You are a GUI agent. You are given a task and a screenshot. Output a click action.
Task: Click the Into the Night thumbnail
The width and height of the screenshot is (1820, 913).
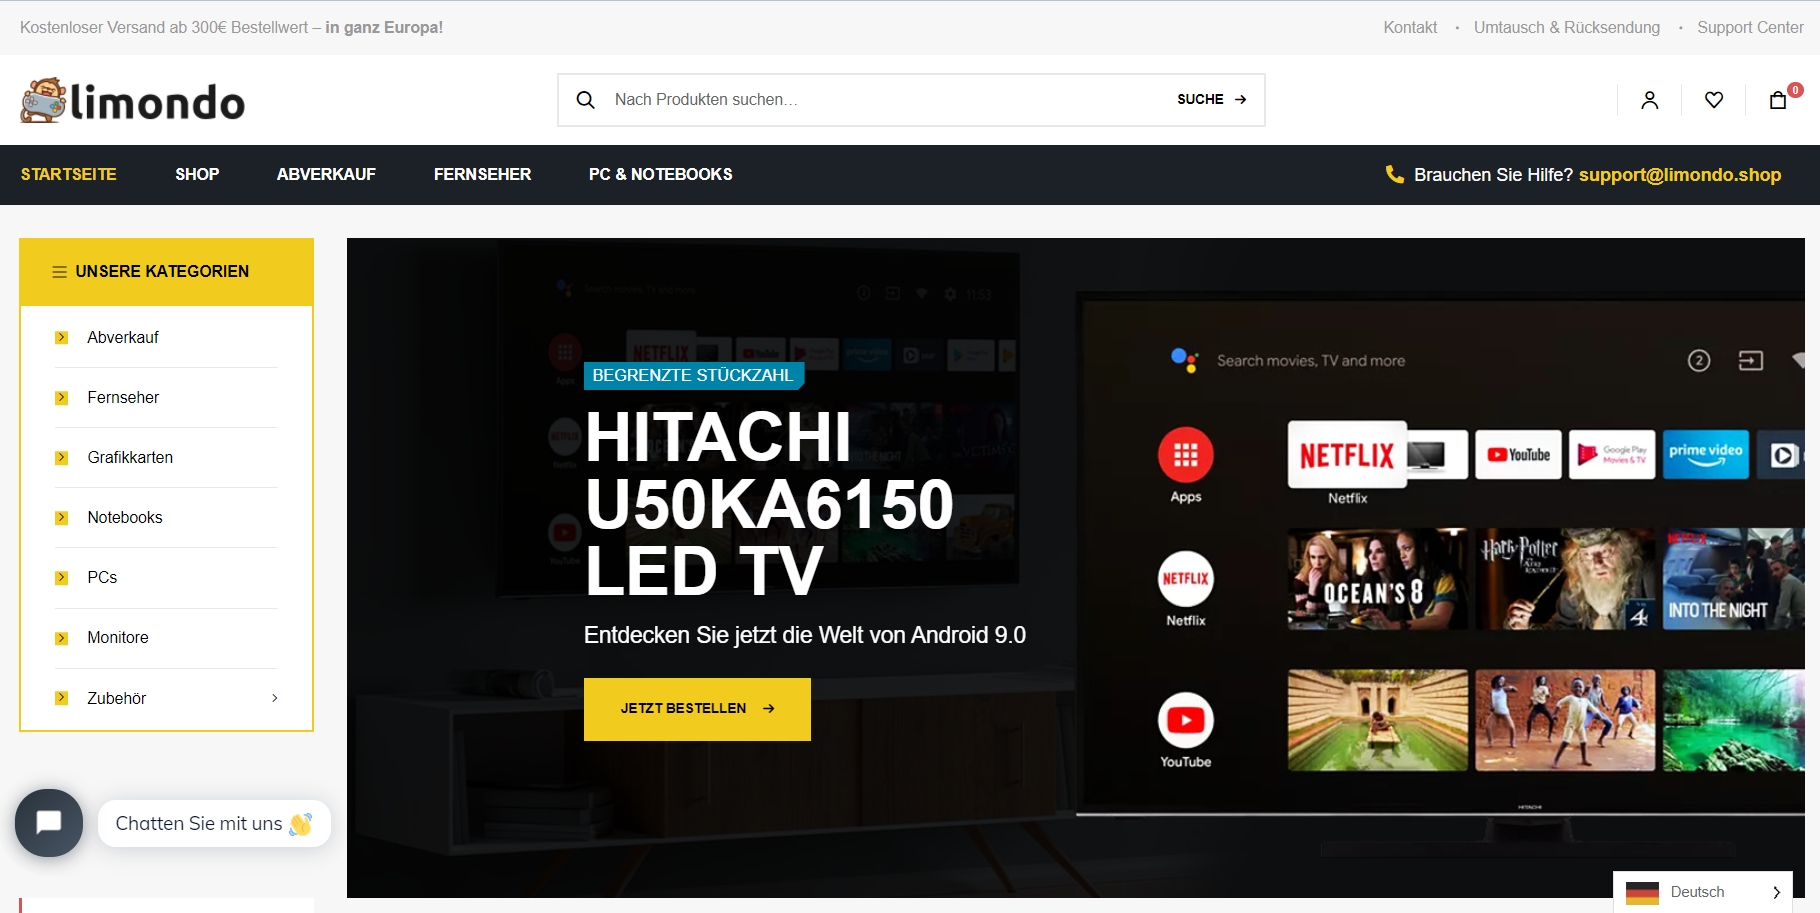pyautogui.click(x=1734, y=579)
